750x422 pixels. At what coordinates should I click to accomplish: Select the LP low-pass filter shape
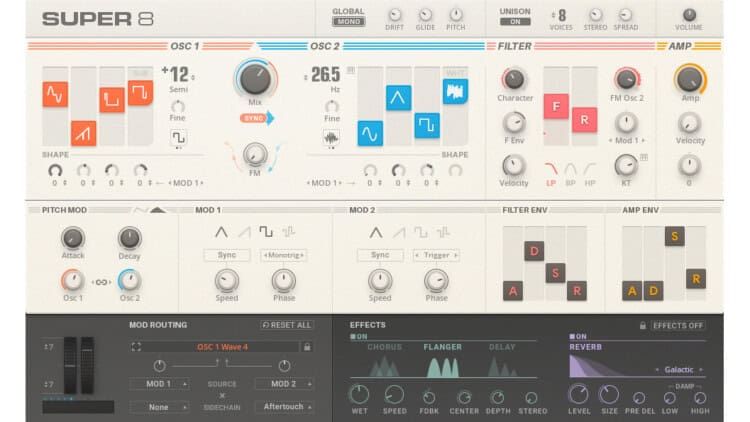pyautogui.click(x=551, y=168)
